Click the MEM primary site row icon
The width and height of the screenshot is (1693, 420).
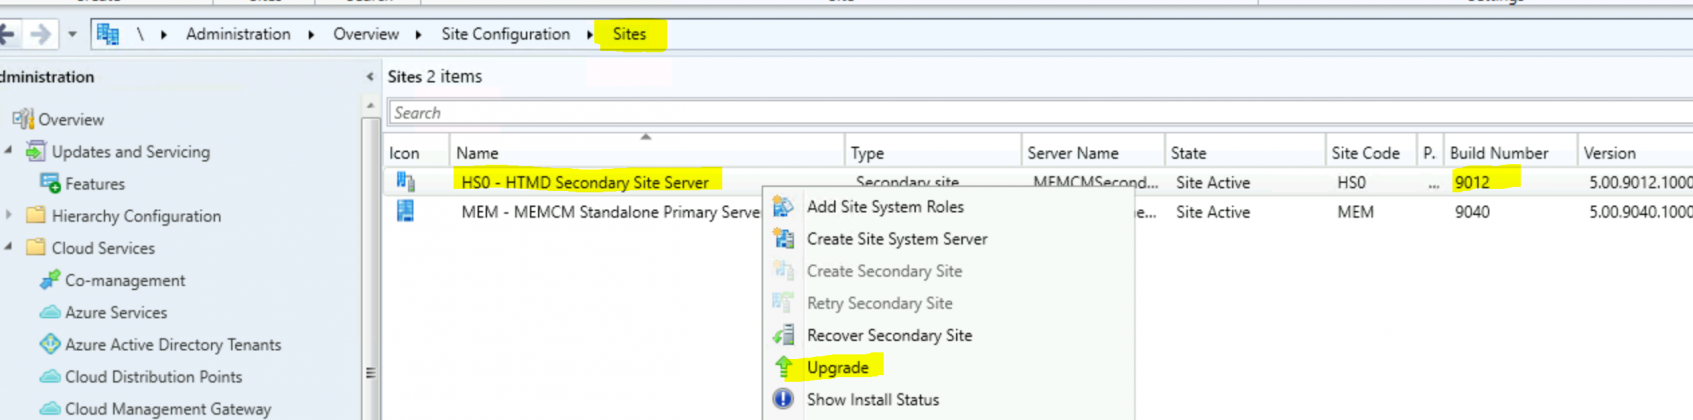click(x=405, y=211)
